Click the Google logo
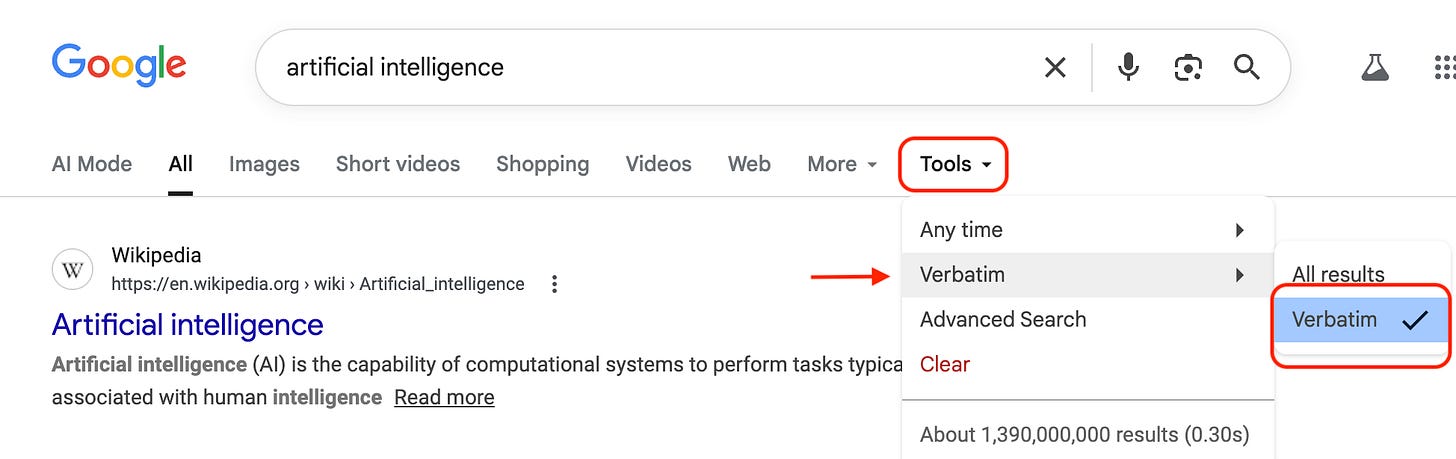 119,65
